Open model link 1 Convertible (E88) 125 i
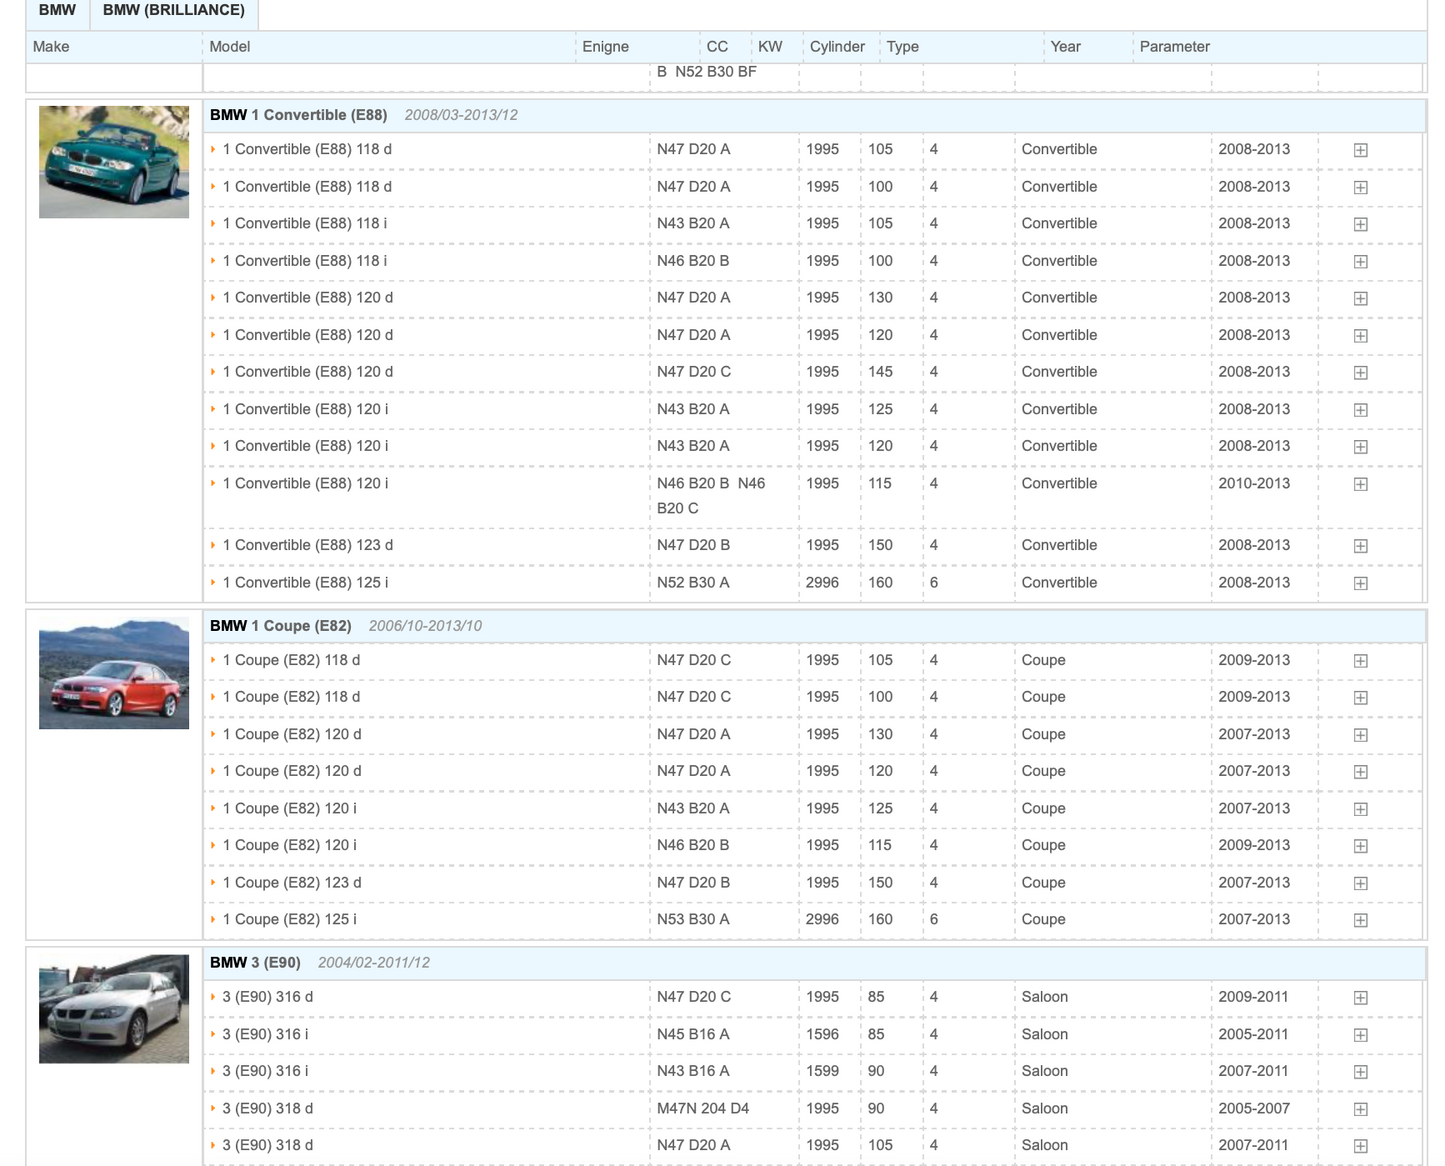This screenshot has height=1166, width=1445. click(305, 583)
